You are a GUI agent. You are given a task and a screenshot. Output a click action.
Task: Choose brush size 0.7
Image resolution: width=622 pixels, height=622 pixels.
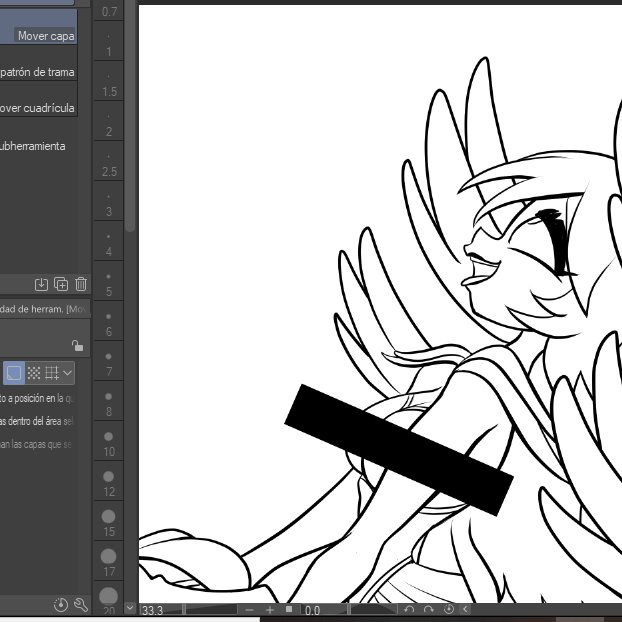click(x=109, y=10)
